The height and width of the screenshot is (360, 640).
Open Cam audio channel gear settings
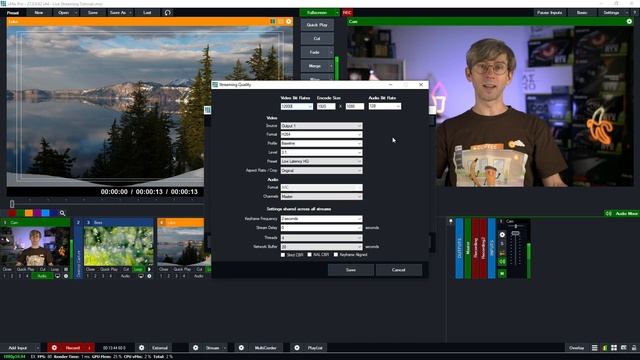coord(502,235)
